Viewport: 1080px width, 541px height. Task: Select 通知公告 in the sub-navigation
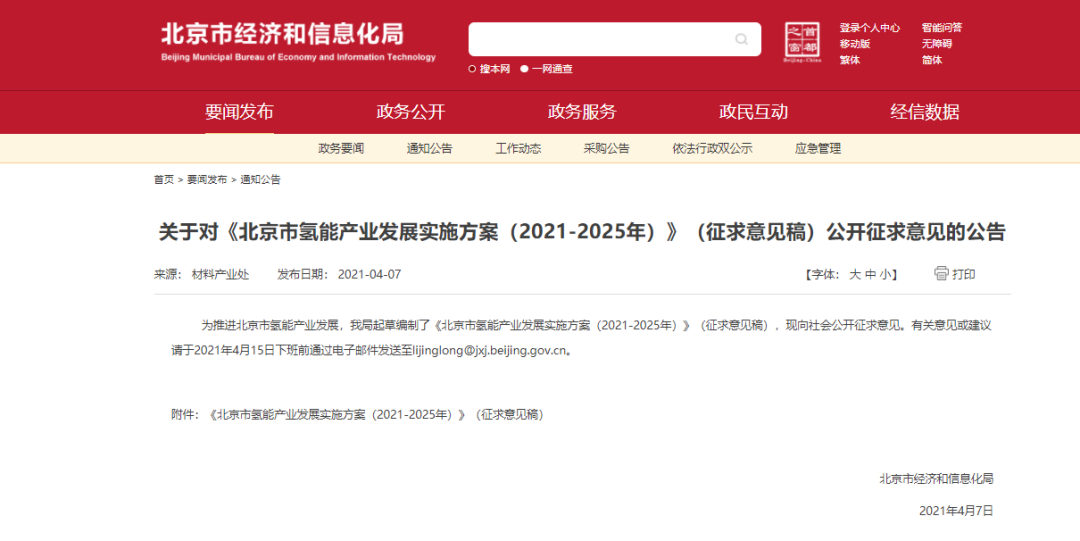(x=429, y=149)
